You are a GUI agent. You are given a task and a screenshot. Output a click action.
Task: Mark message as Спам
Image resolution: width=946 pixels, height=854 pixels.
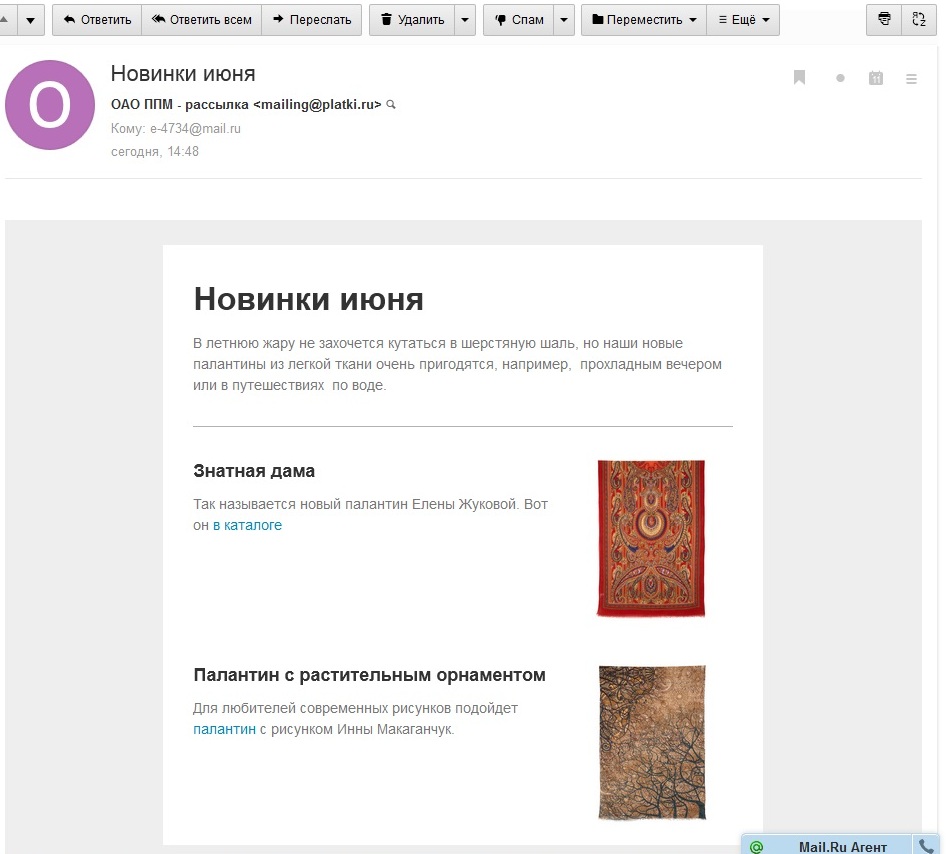tap(518, 20)
